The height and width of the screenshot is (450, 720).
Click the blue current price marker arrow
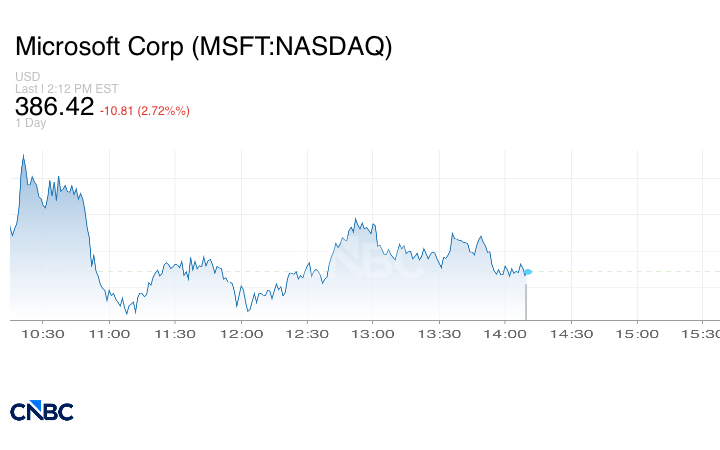coord(528,271)
